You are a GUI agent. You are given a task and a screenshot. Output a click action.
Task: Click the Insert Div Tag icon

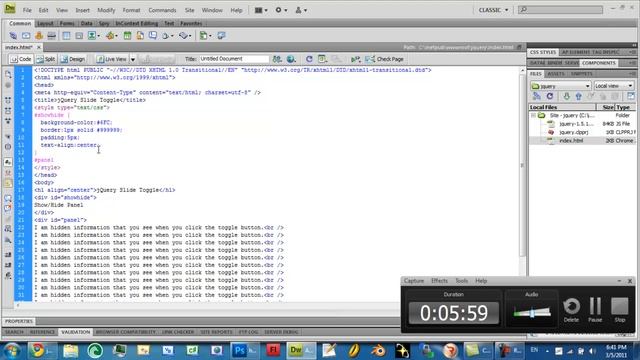[x=79, y=36]
